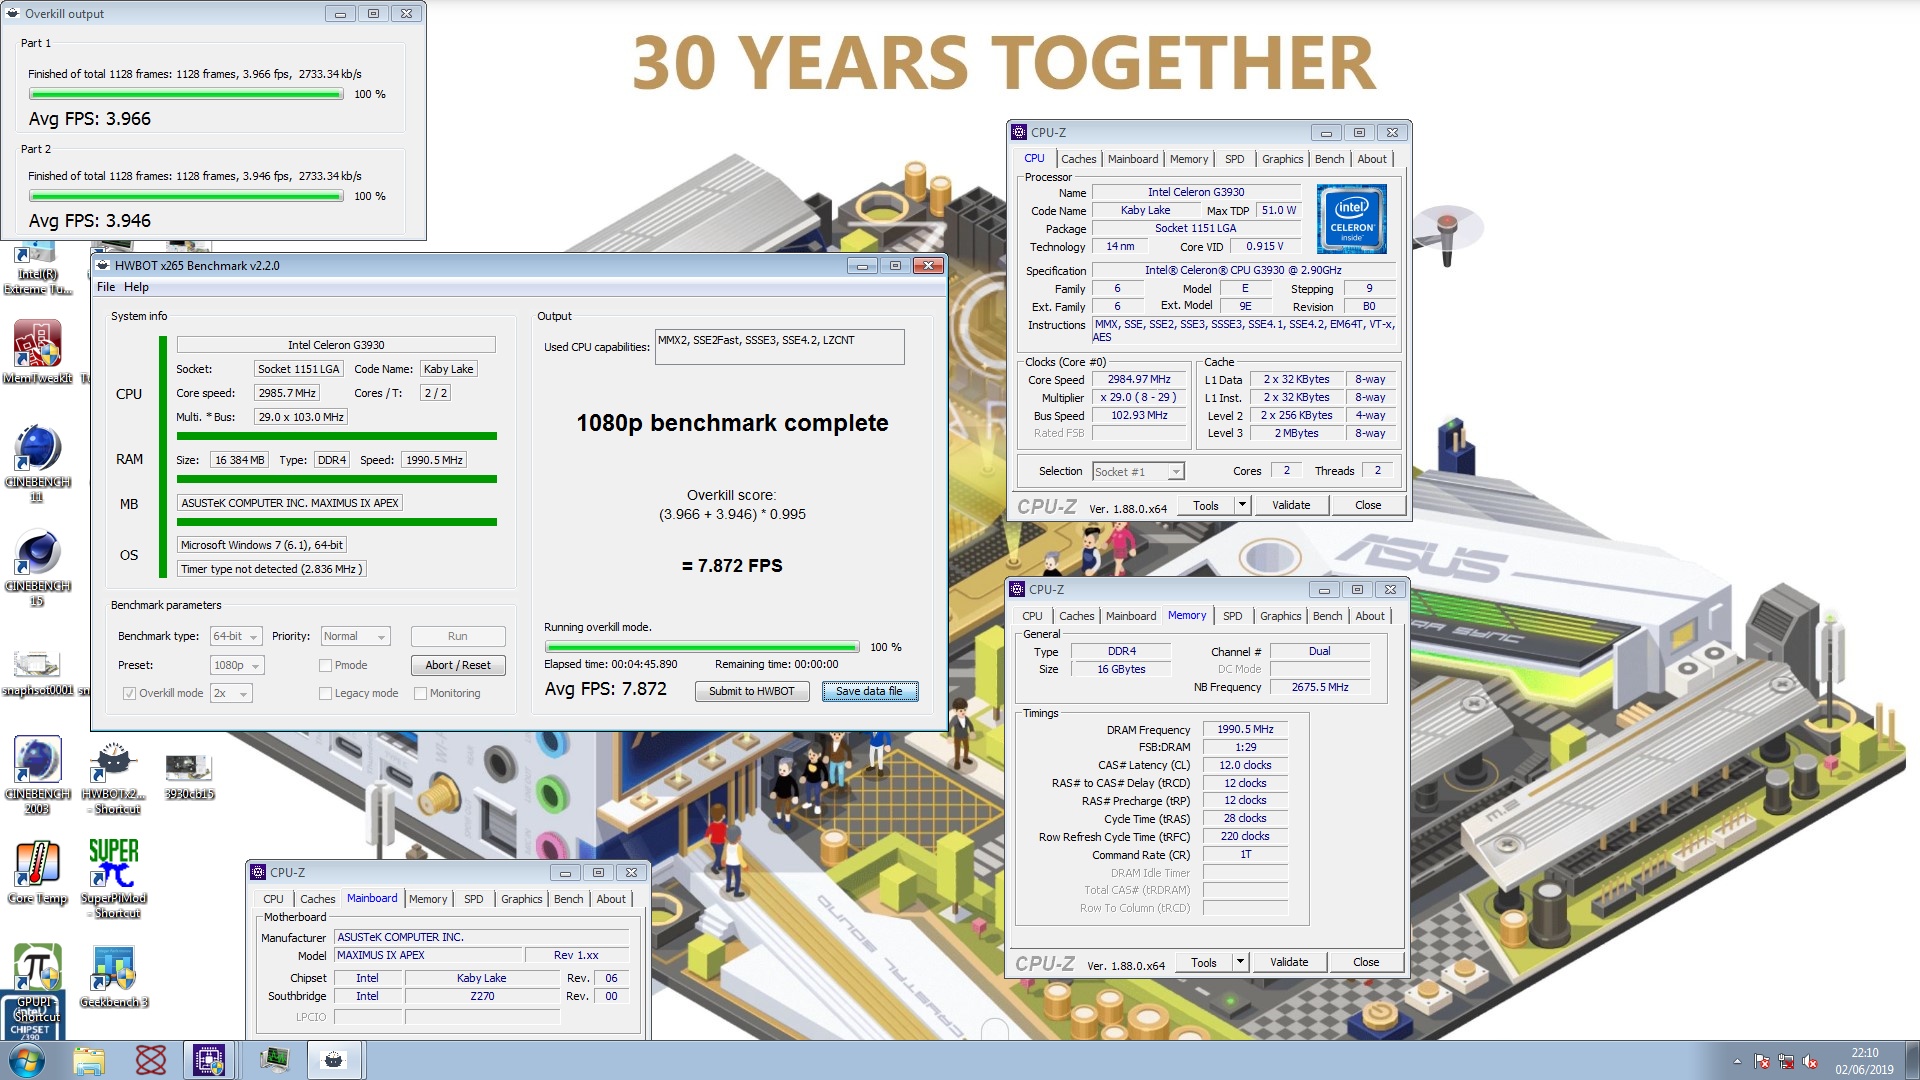Open the Overkill 2x multiplier dropdown
The height and width of the screenshot is (1080, 1920).
pyautogui.click(x=231, y=694)
